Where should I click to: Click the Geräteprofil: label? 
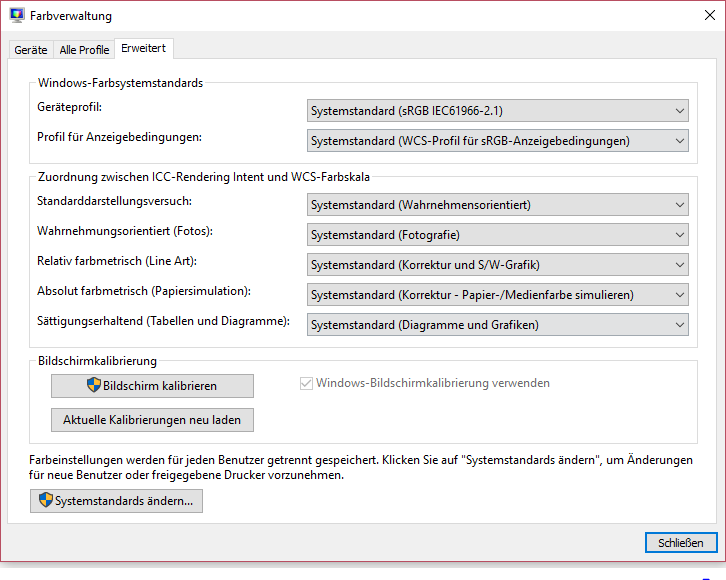69,107
